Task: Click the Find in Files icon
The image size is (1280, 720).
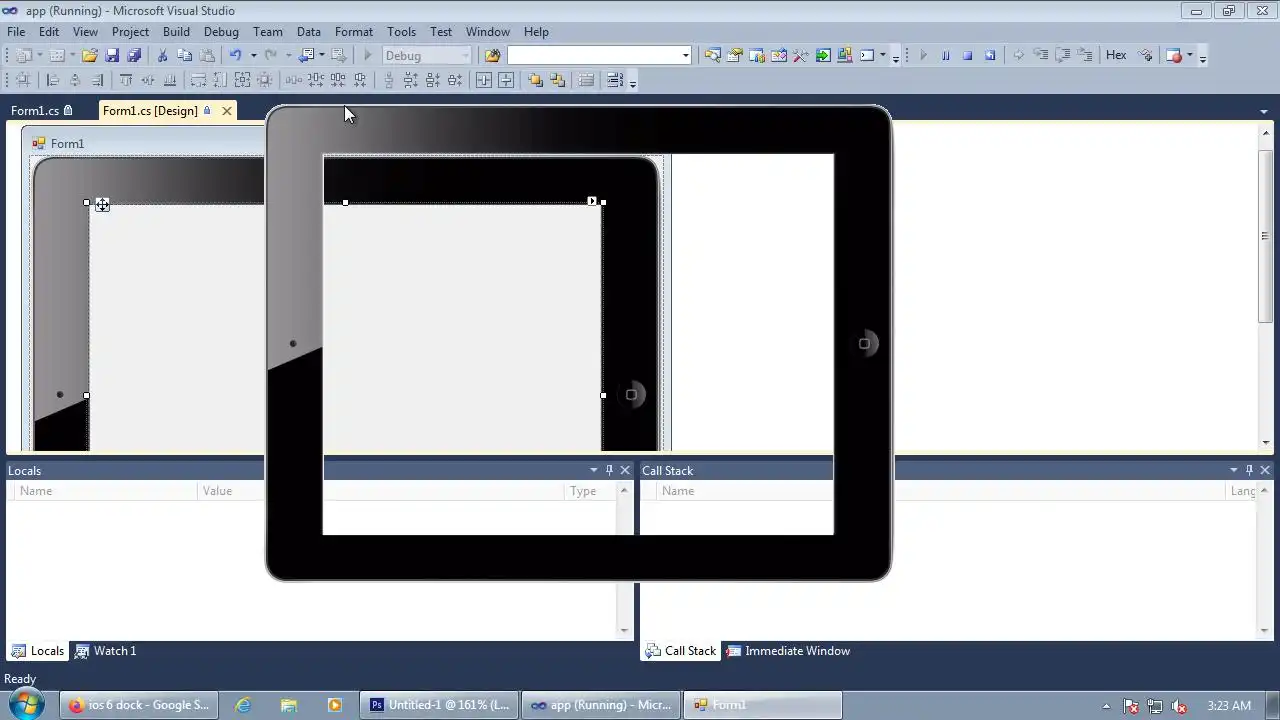Action: coord(492,56)
